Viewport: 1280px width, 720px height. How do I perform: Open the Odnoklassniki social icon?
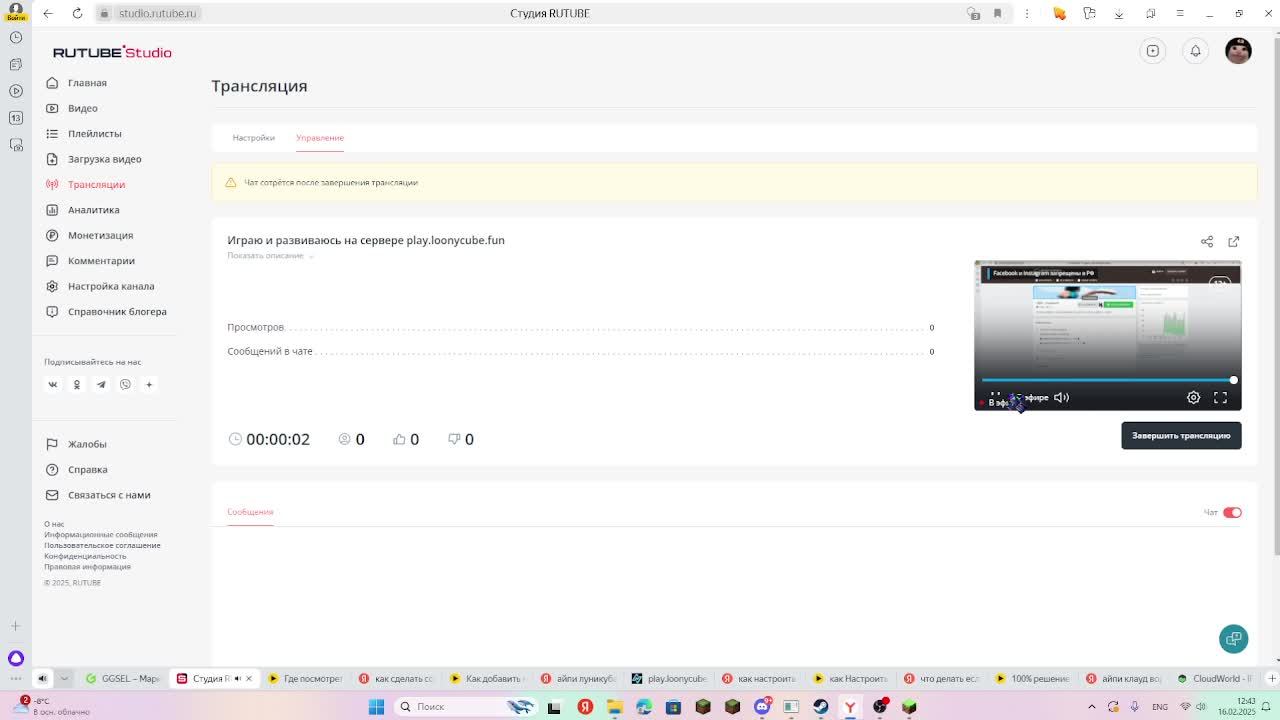77,385
